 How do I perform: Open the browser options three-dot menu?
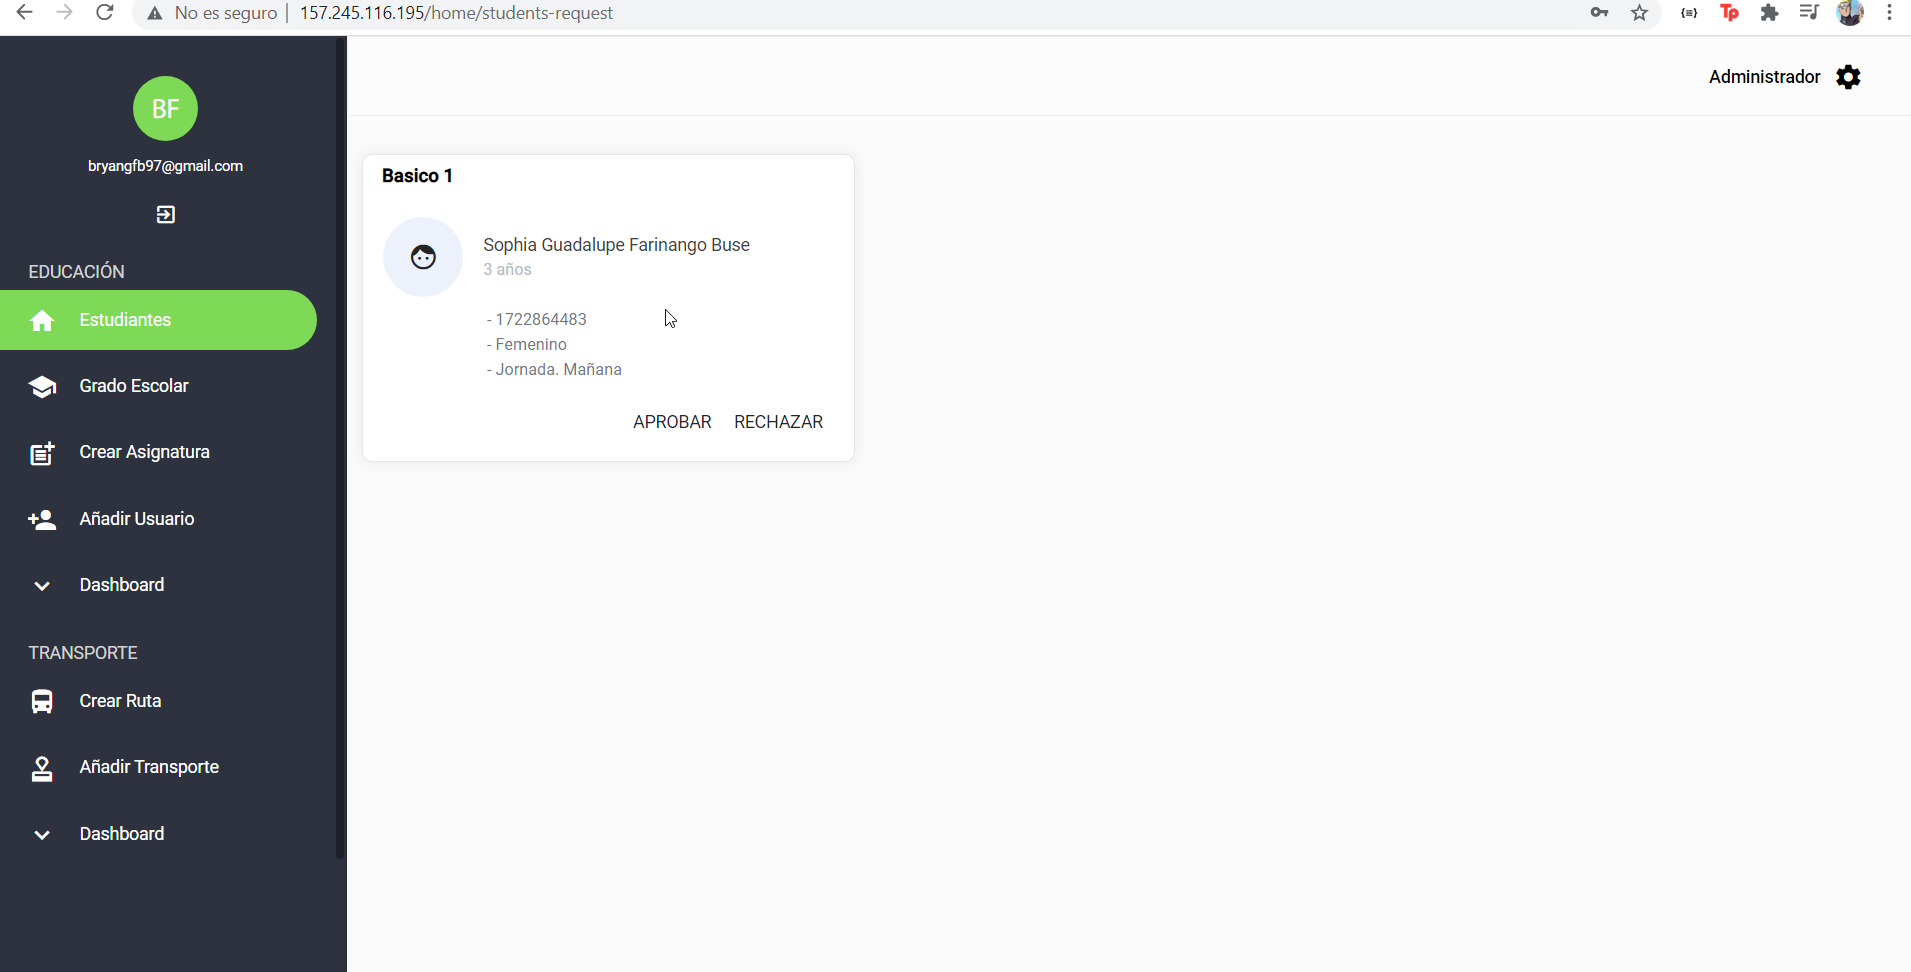[x=1889, y=13]
